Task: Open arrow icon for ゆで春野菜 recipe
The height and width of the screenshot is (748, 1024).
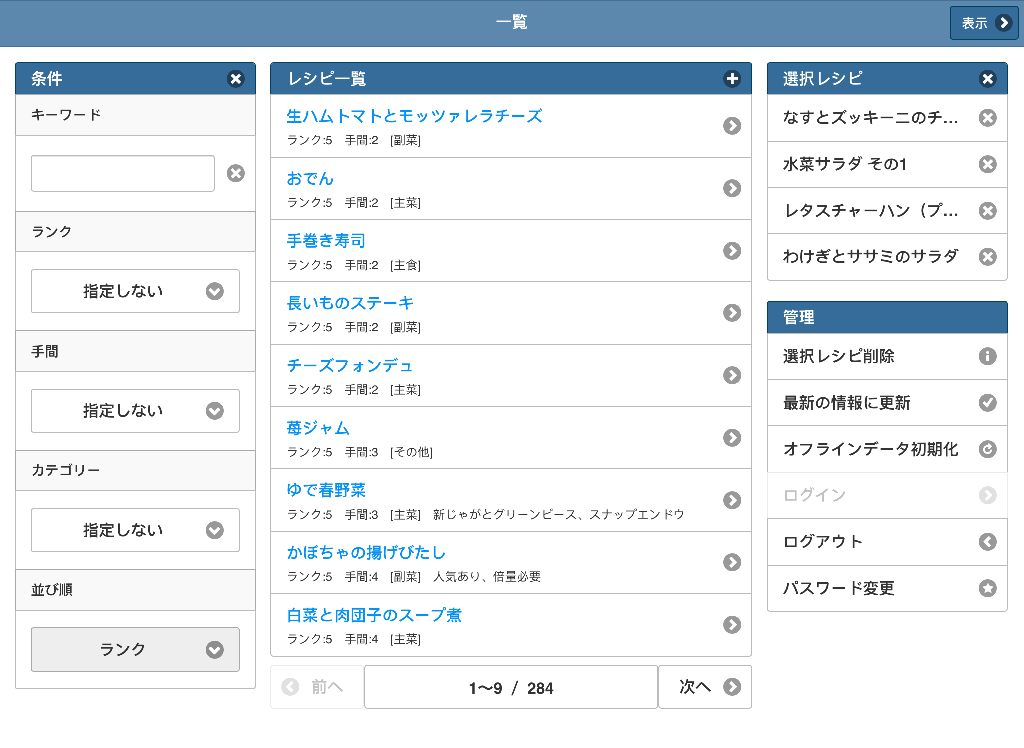Action: point(732,500)
